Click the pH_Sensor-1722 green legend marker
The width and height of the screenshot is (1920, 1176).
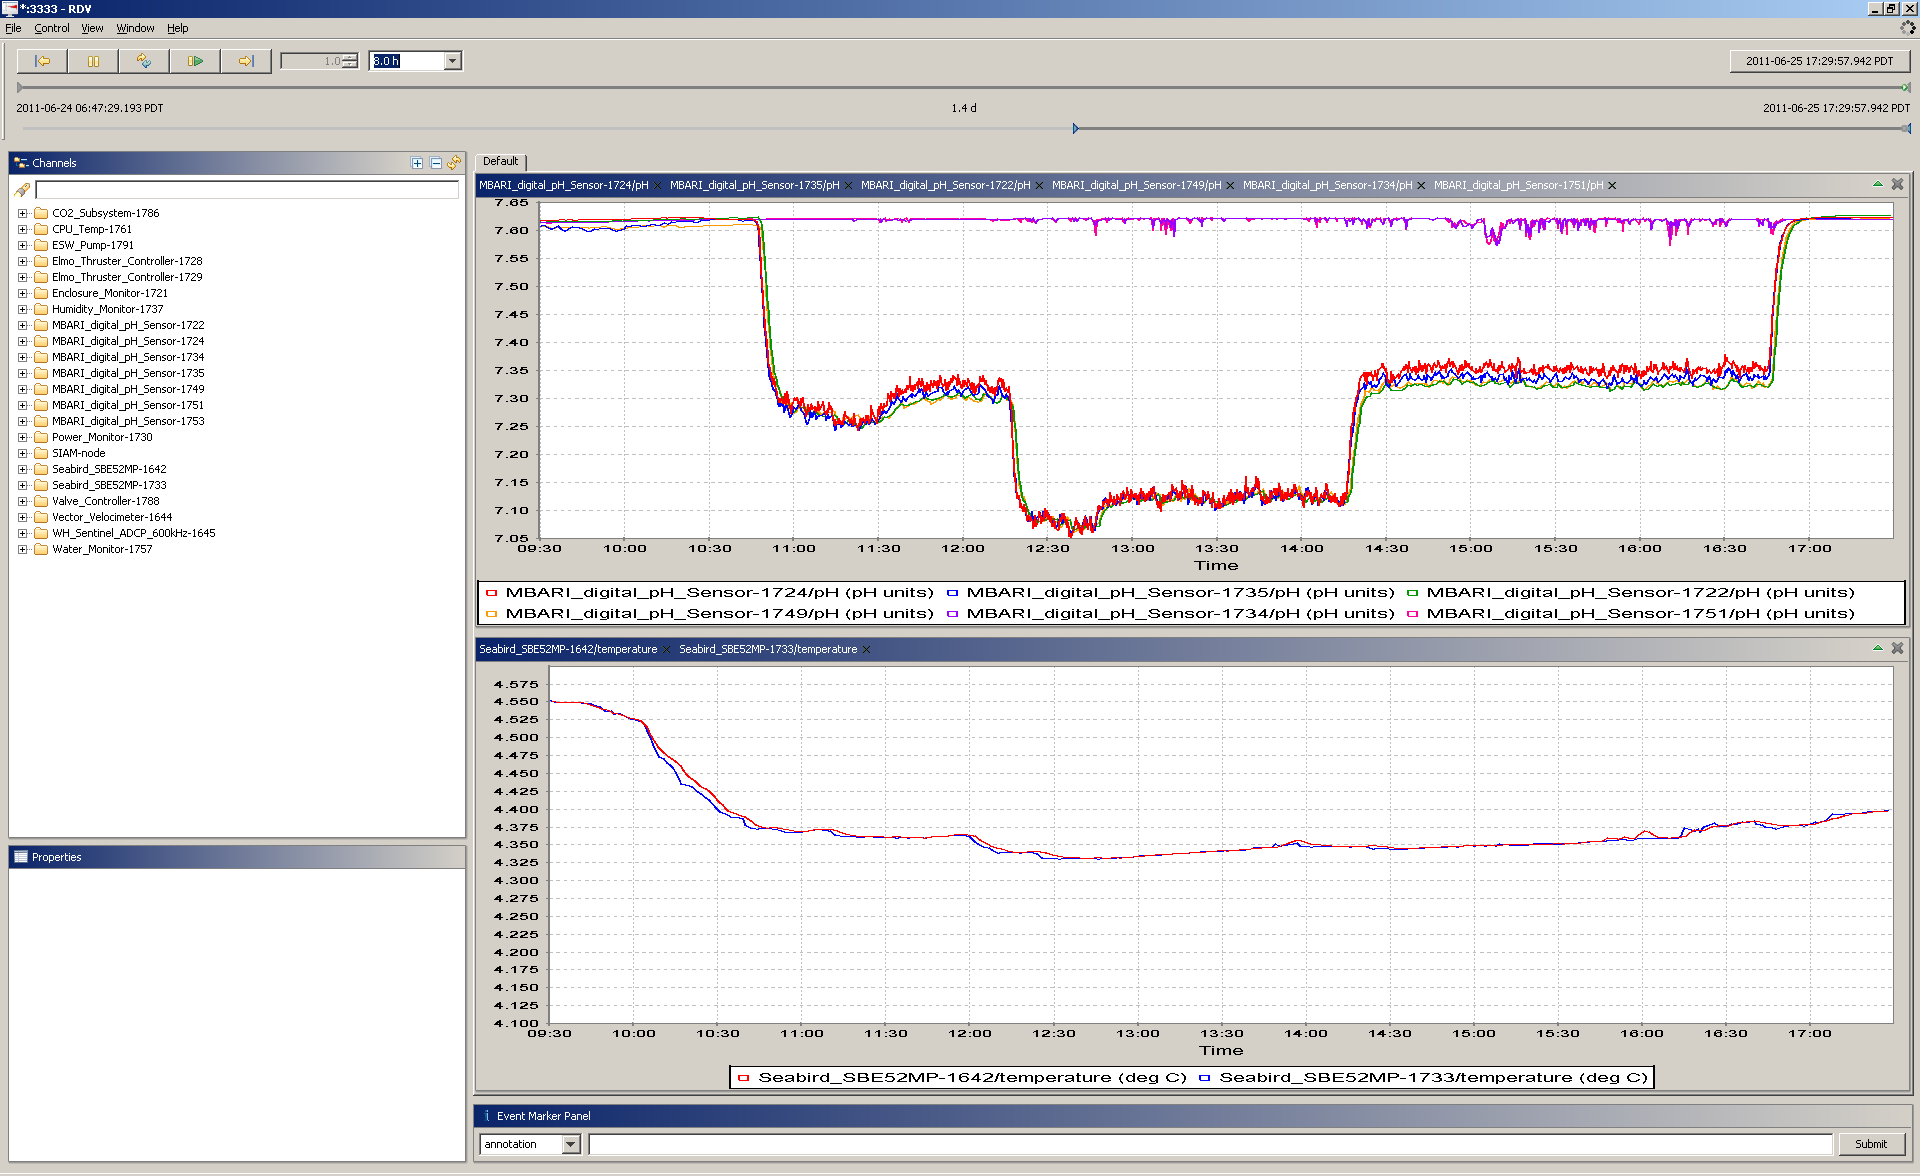(1412, 593)
